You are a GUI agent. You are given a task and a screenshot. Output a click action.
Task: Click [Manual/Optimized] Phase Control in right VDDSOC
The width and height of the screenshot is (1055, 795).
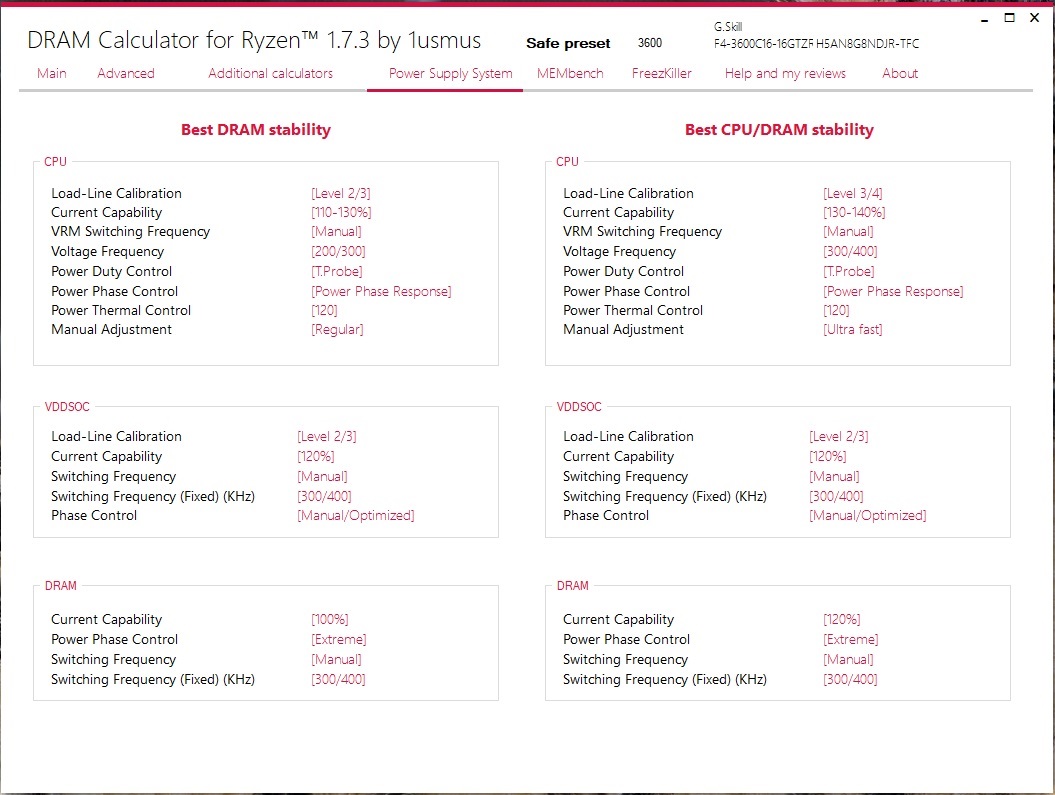[x=868, y=515]
